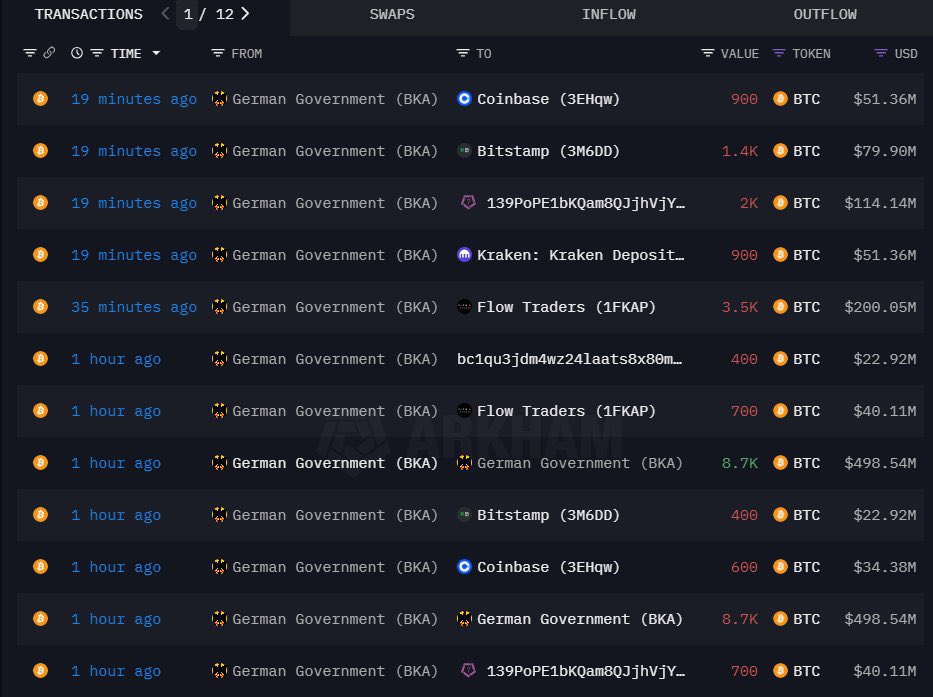The width and height of the screenshot is (933, 697).
Task: Click BTC token icon in Coinbase $51.36M row
Action: coord(780,98)
